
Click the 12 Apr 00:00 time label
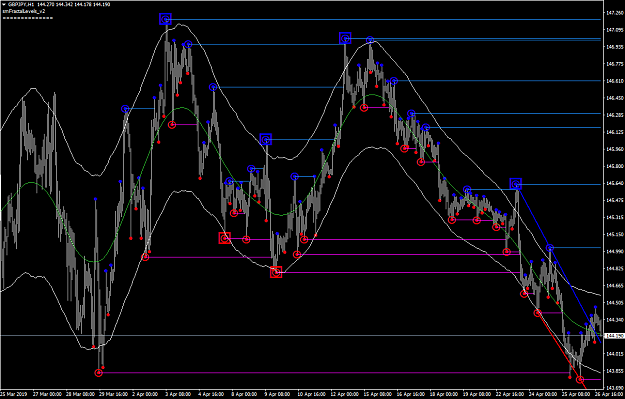pos(344,394)
